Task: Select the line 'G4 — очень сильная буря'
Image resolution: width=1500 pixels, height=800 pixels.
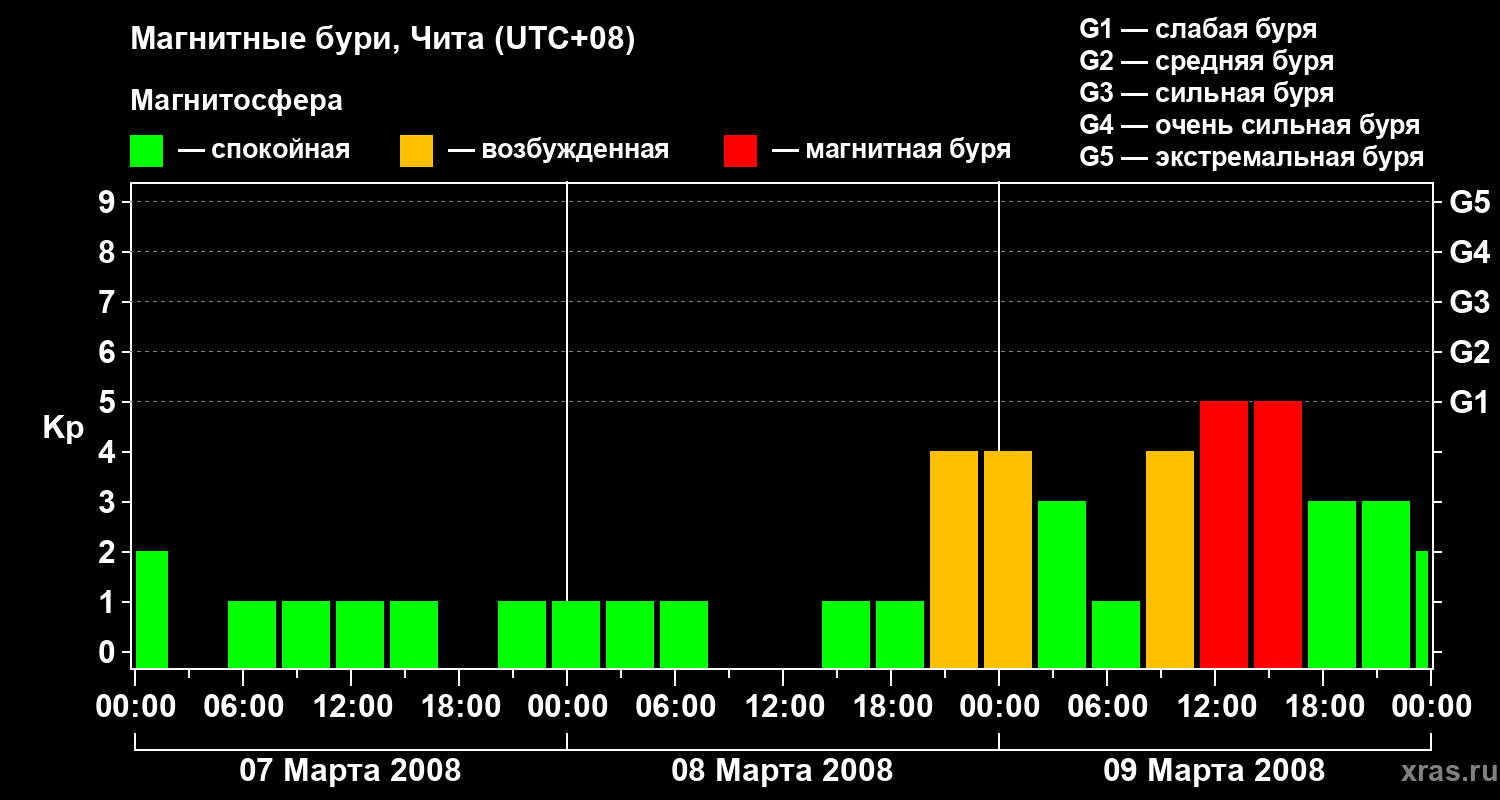Action: click(x=1250, y=125)
